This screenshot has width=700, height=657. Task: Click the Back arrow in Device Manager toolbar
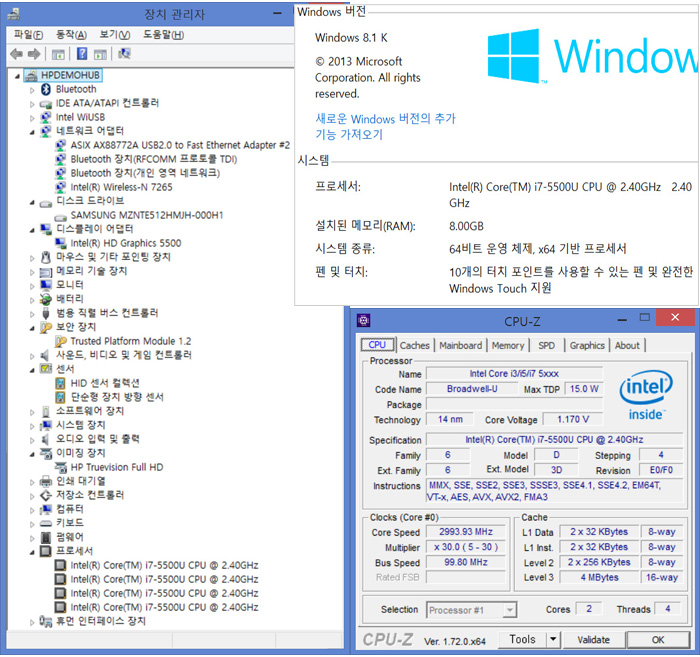click(17, 54)
